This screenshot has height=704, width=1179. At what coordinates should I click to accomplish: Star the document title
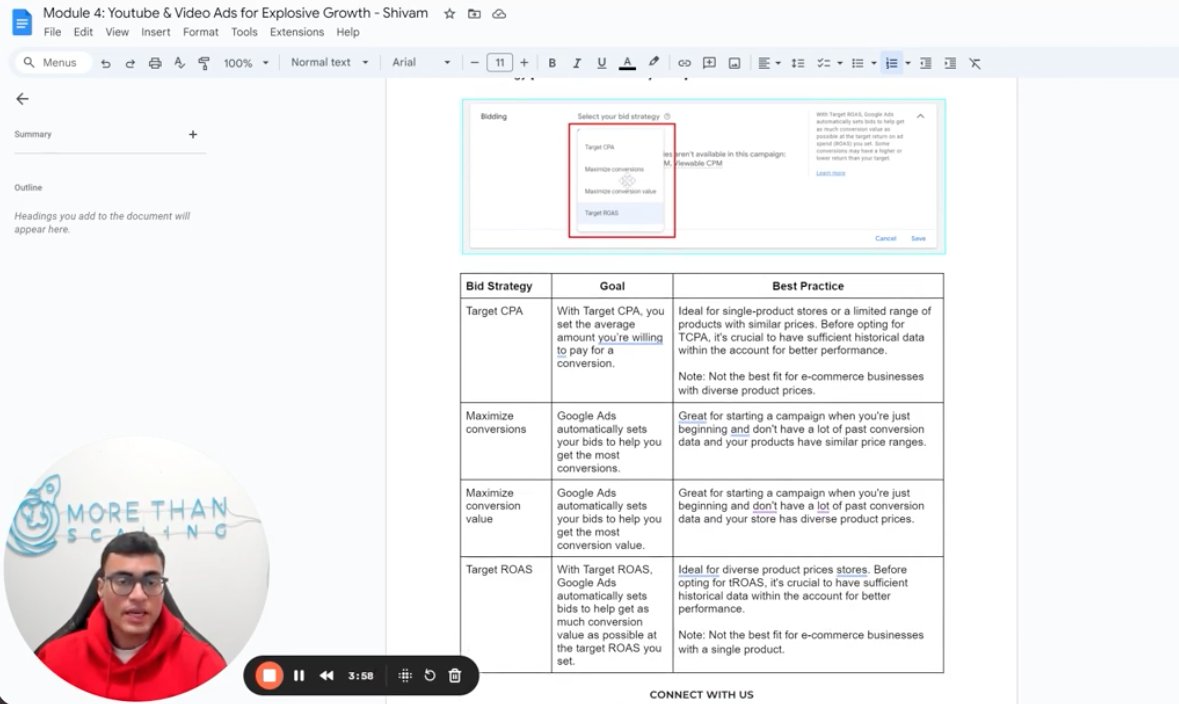pyautogui.click(x=450, y=14)
